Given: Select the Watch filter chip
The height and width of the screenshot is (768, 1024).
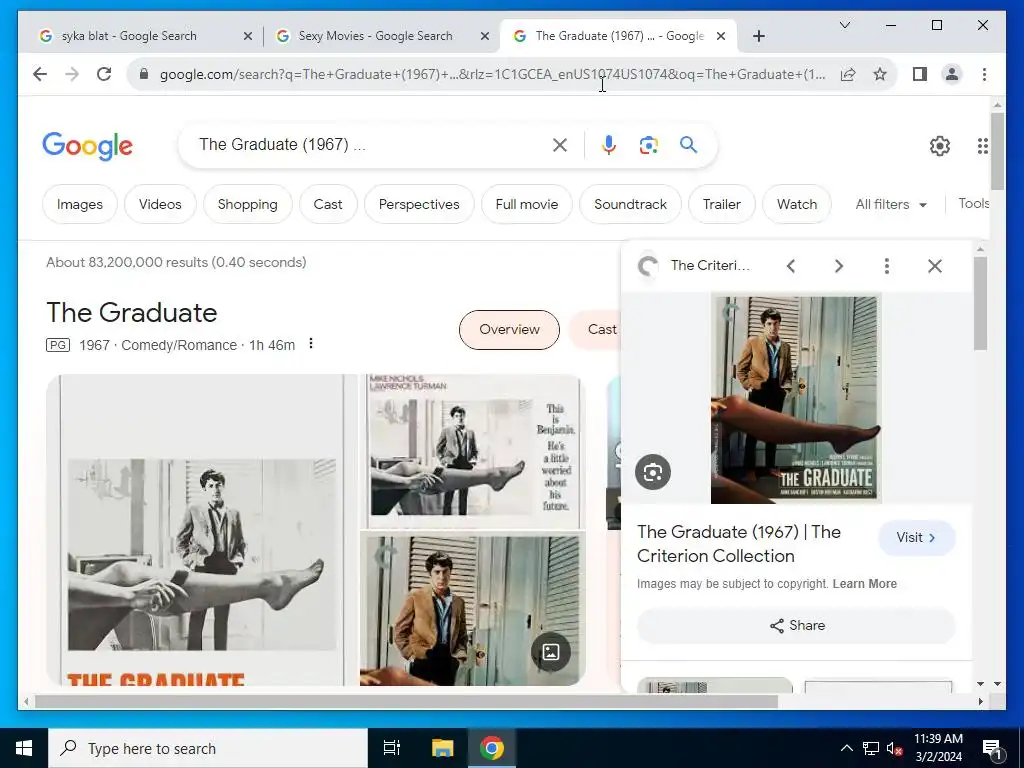Looking at the screenshot, I should 797,204.
